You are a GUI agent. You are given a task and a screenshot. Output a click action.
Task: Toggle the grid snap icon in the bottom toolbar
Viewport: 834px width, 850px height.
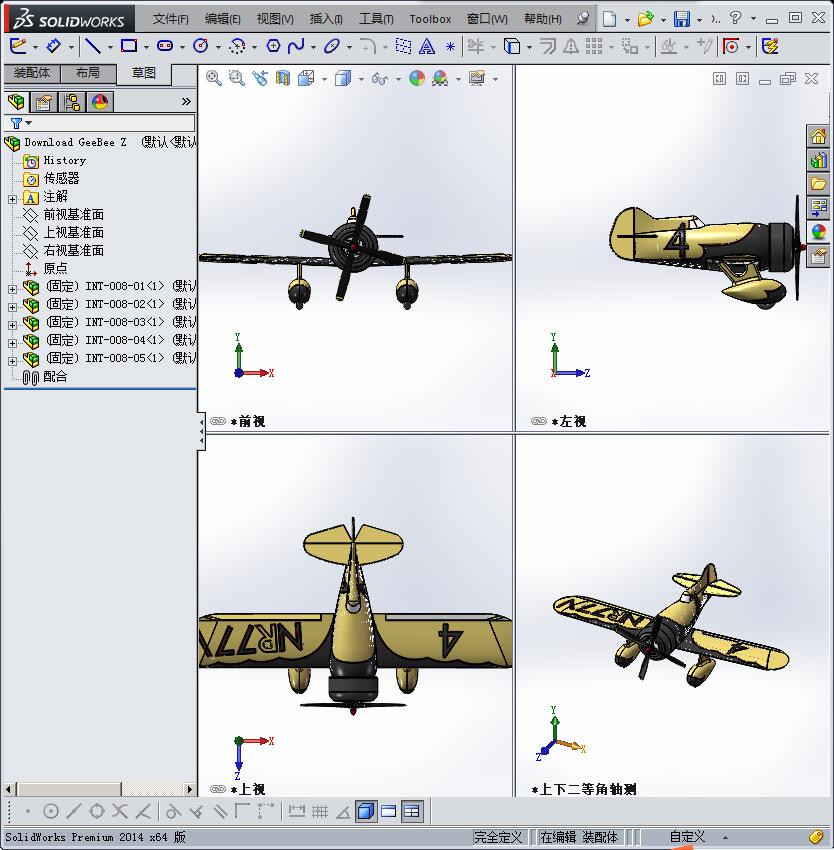(320, 812)
